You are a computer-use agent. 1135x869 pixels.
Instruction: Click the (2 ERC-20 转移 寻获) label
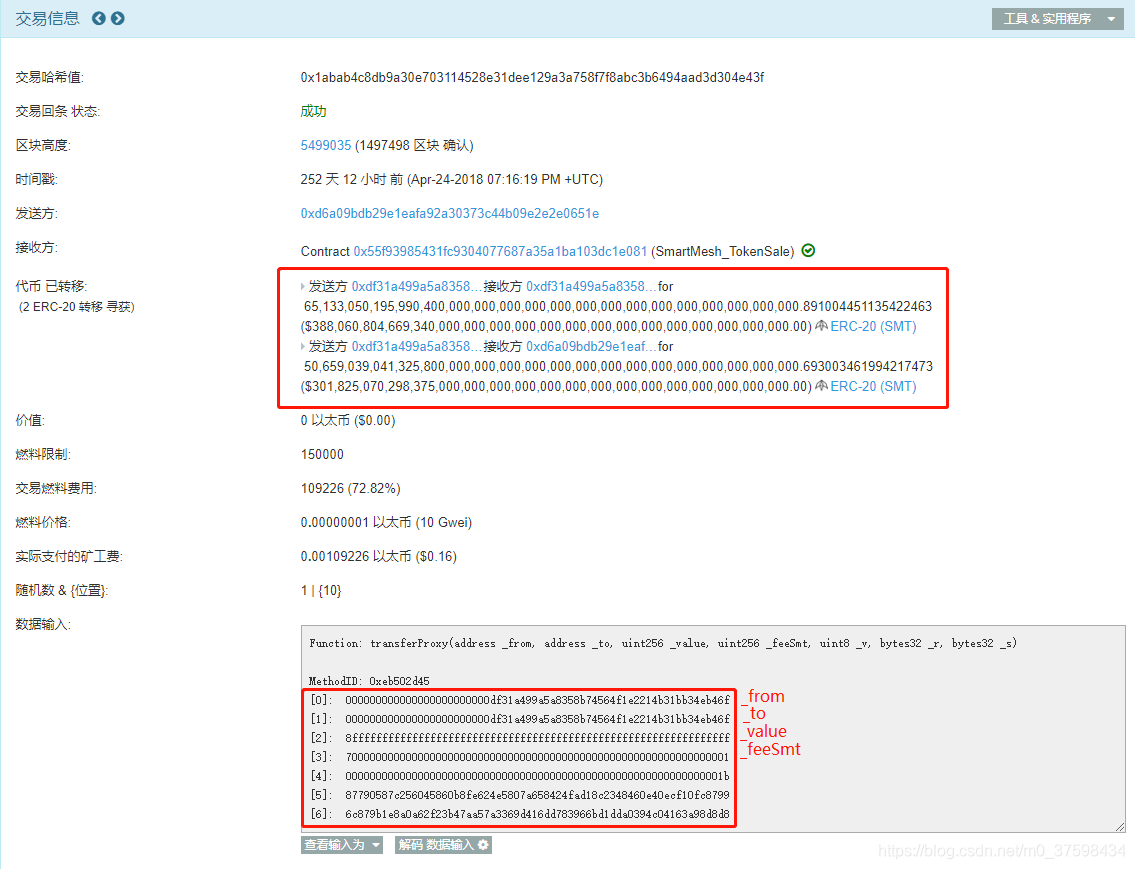coord(77,307)
